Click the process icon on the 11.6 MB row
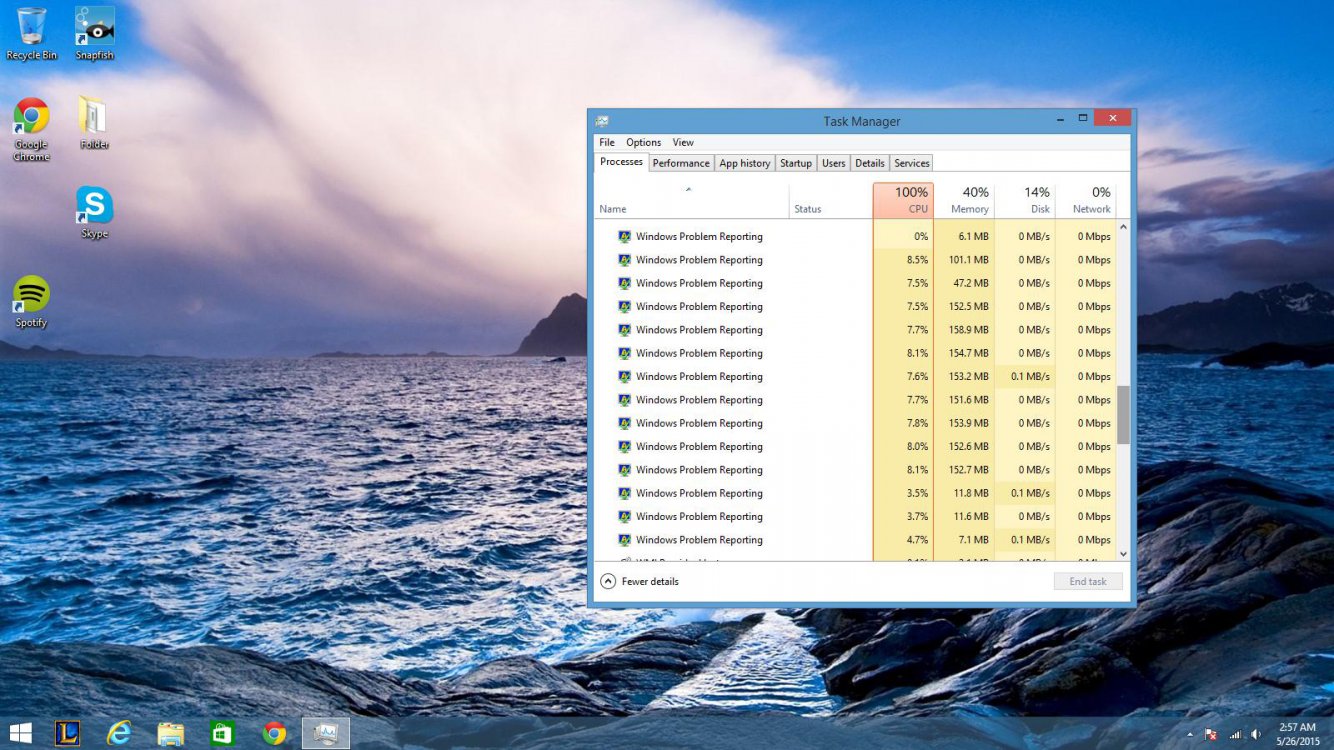Screen dimensions: 1334x750 point(625,517)
